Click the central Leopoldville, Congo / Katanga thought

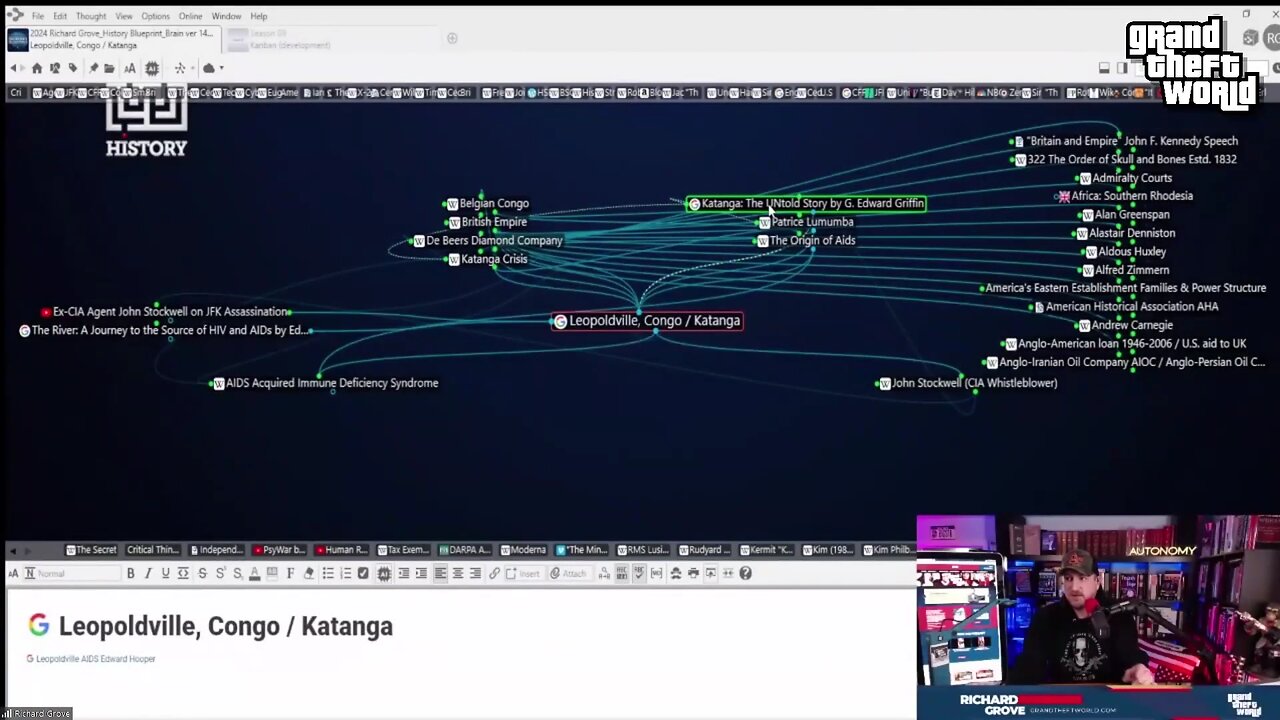tap(647, 321)
